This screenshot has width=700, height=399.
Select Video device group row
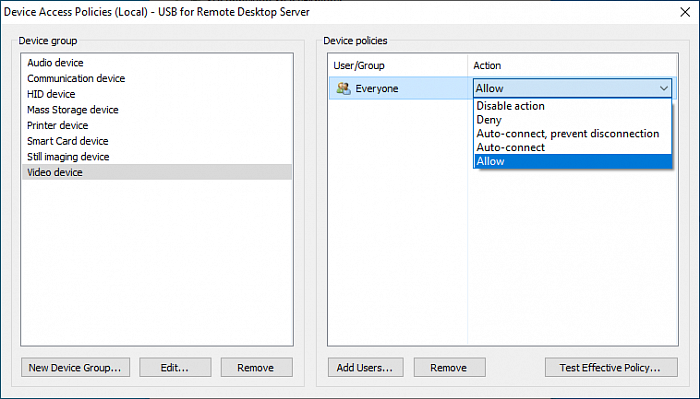click(x=157, y=172)
